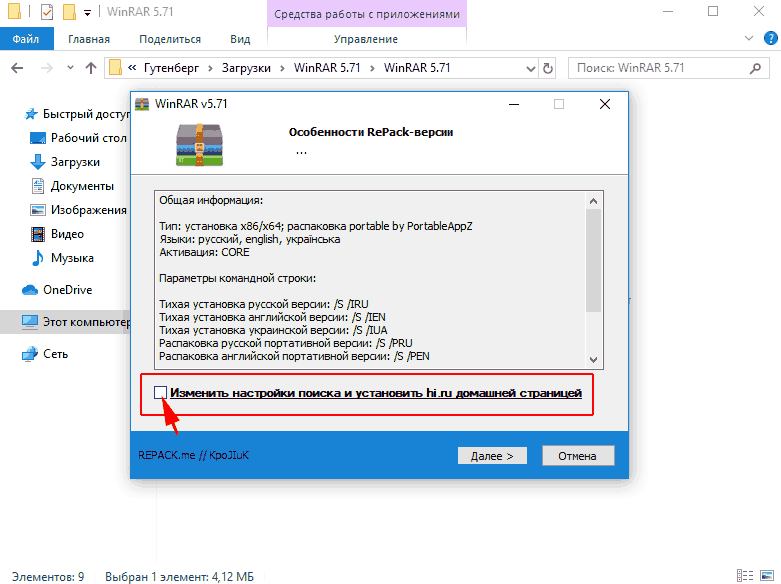
Task: Open Видео in navigation pane
Action: coord(57,234)
